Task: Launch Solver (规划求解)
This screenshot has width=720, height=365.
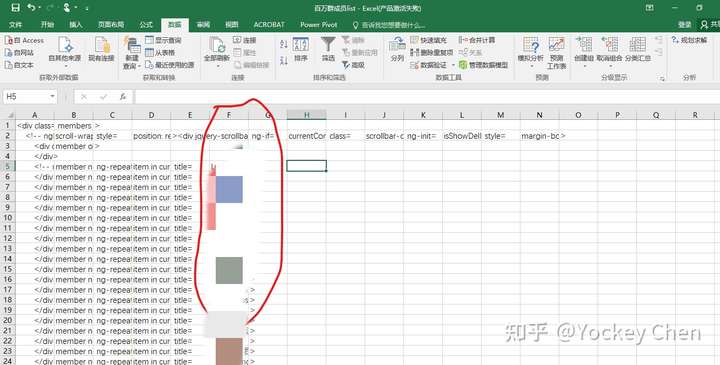Action: point(690,40)
